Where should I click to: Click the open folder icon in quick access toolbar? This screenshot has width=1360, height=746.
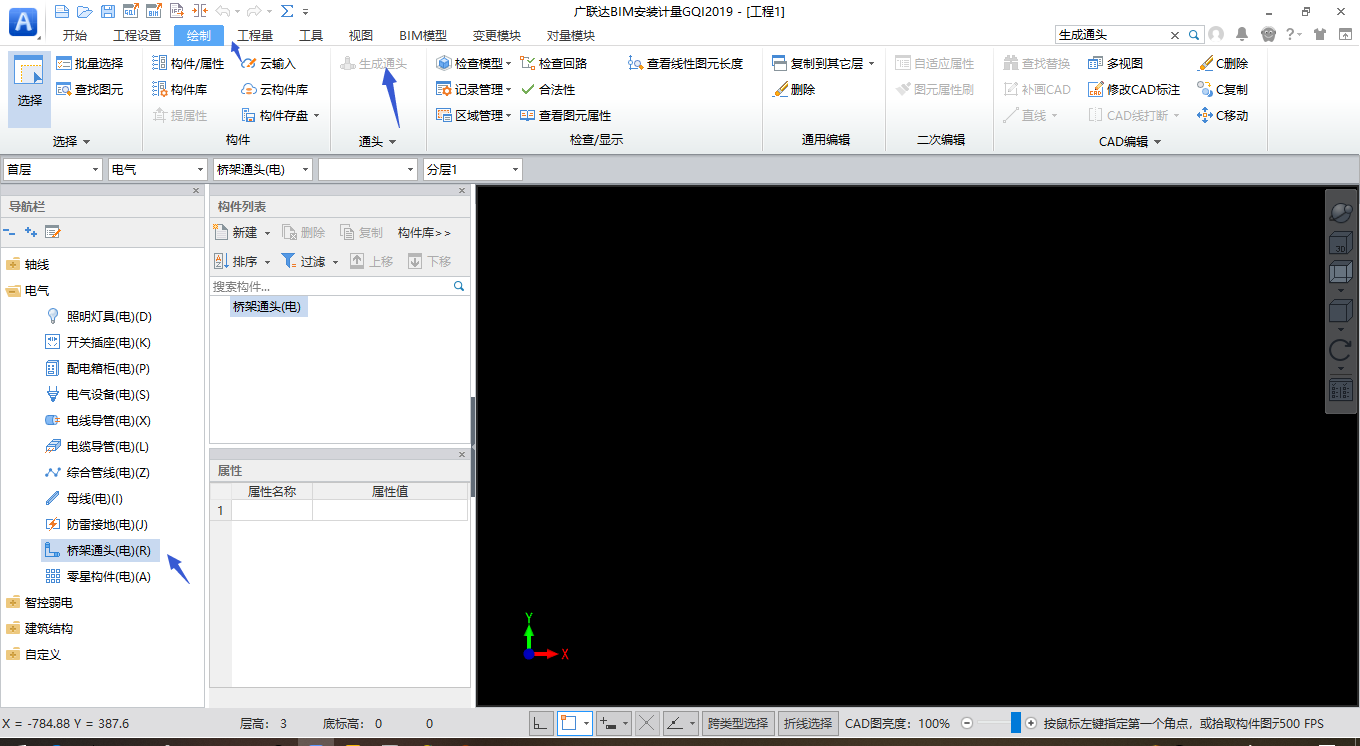point(84,11)
